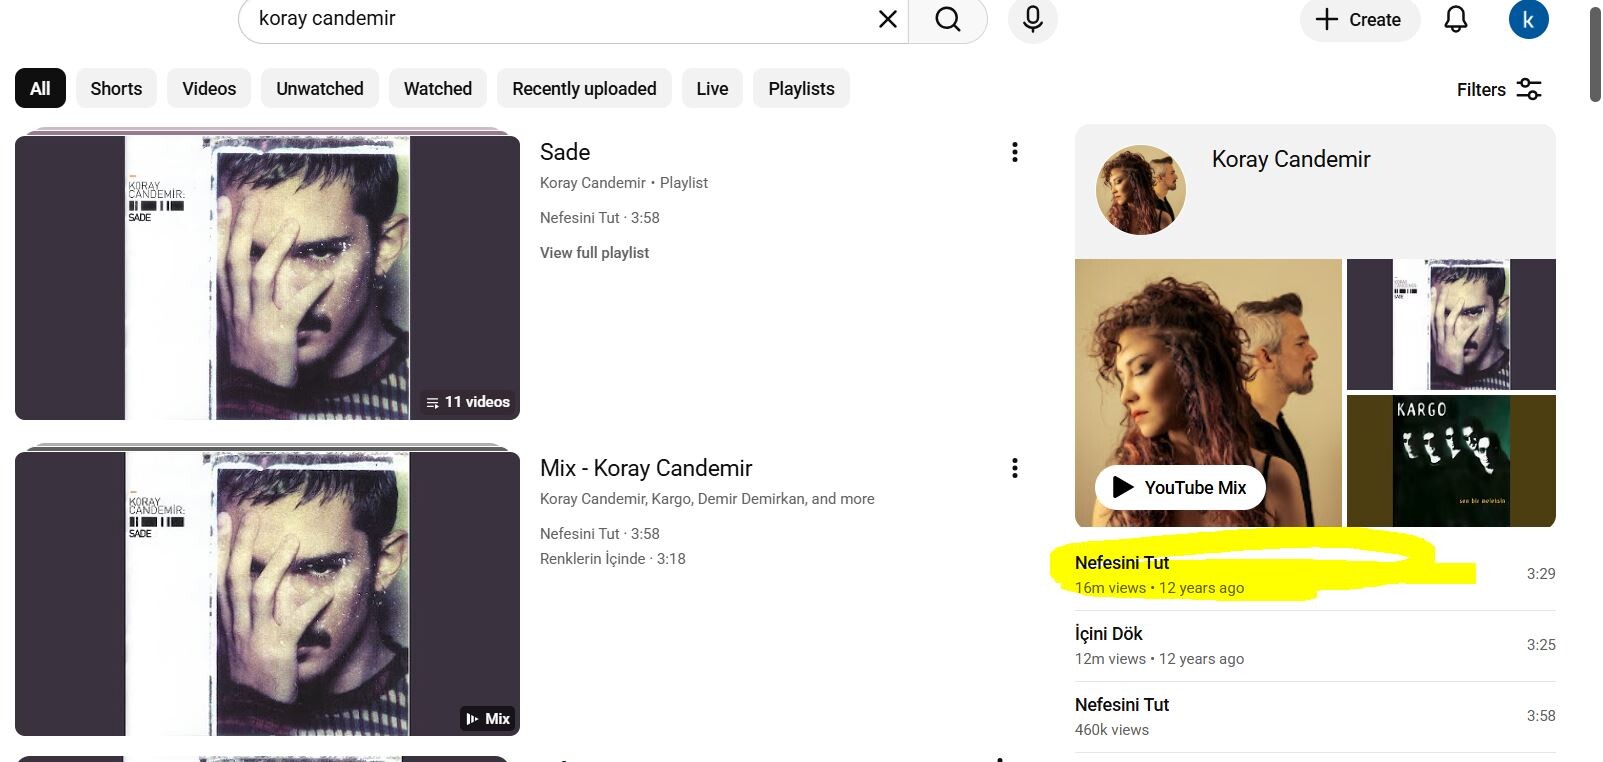Screen dimensions: 1603x762
Task: Toggle the Live filter chip
Action: click(x=711, y=89)
